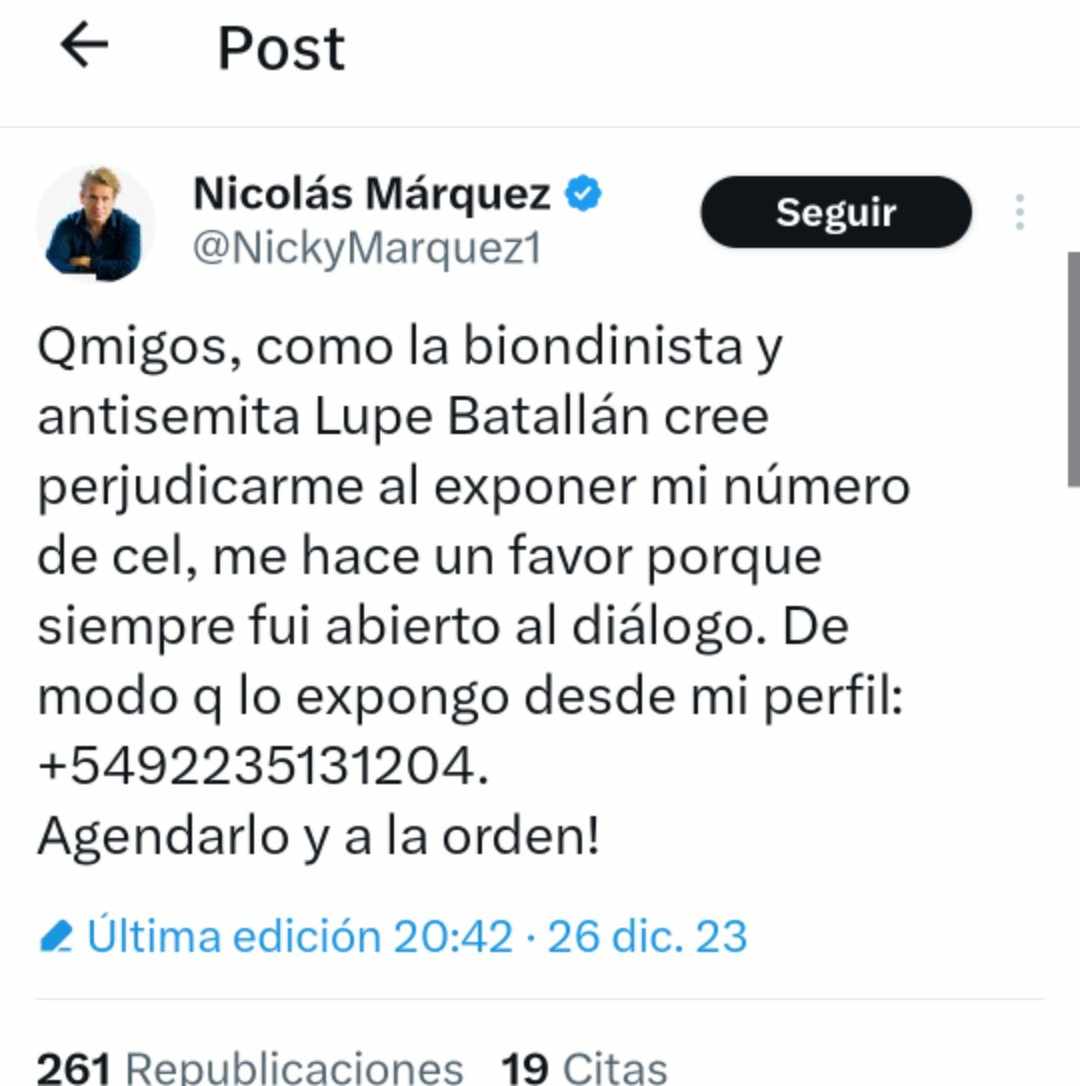The image size is (1080, 1086).
Task: Go back using the arrow icon
Action: tap(85, 44)
